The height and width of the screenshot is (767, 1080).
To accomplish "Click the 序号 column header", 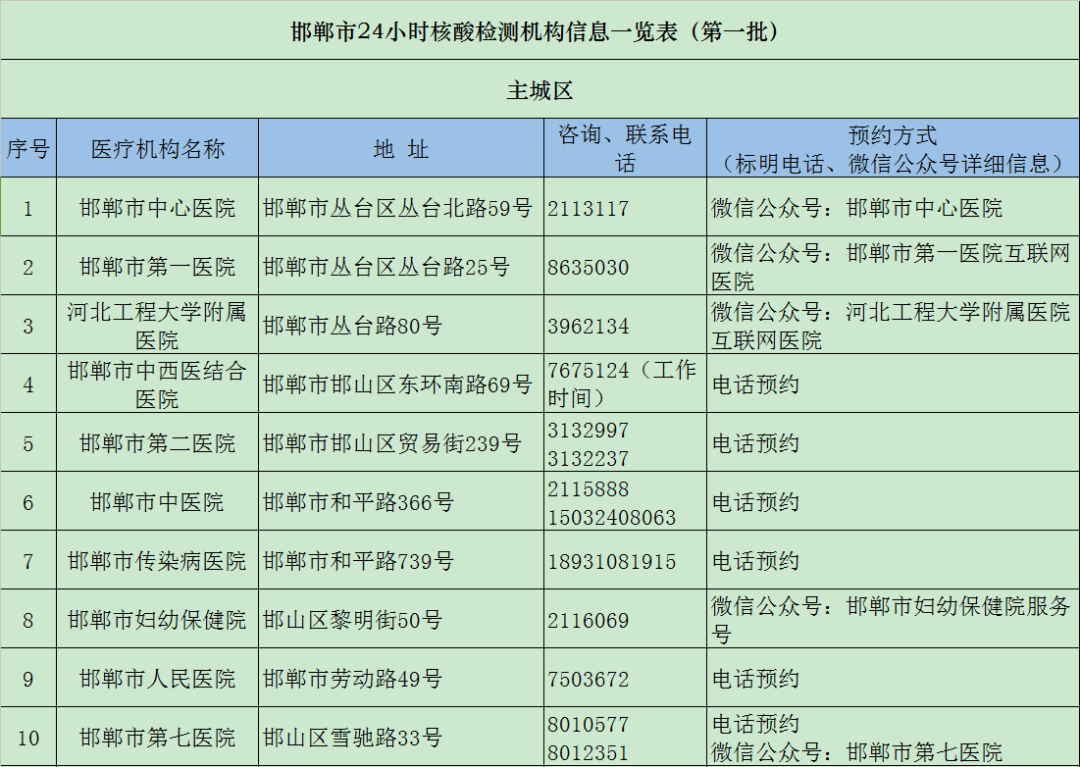I will [x=28, y=149].
